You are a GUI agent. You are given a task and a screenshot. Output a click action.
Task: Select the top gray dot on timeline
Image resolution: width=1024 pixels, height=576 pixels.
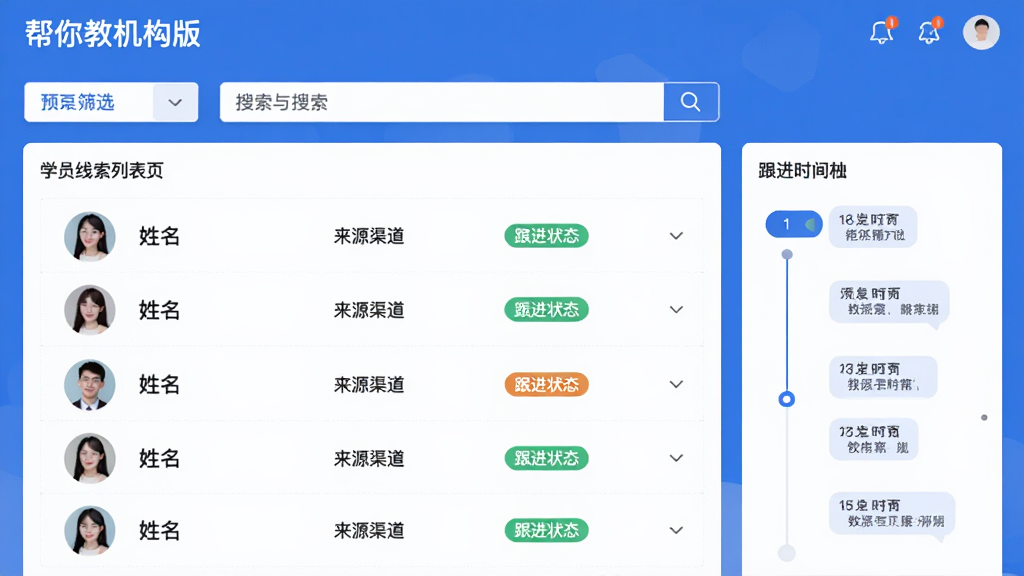[787, 254]
